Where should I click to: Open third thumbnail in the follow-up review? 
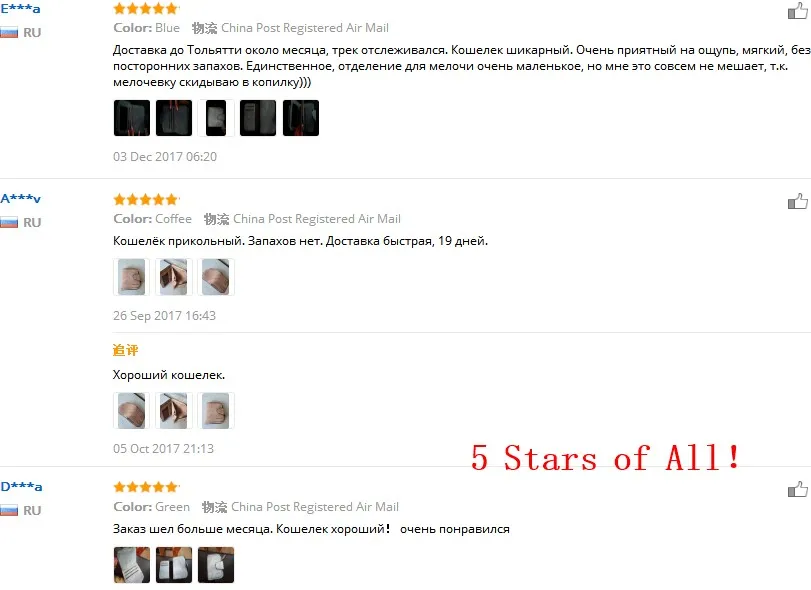point(216,411)
